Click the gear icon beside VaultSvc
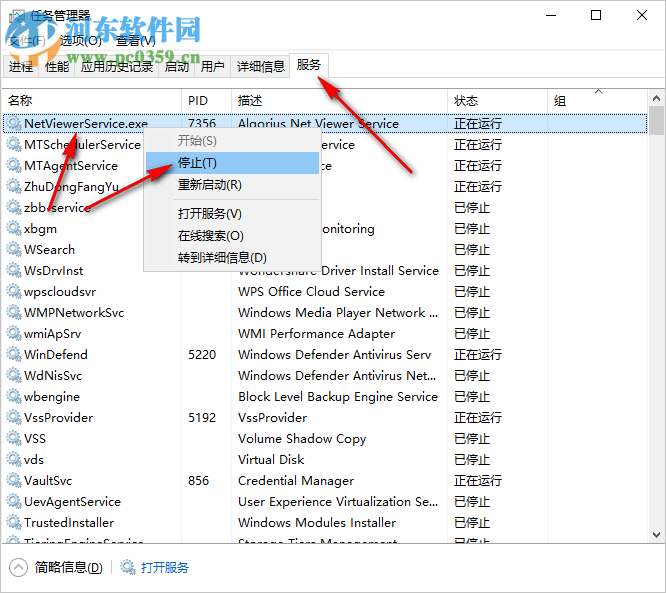This screenshot has height=593, width=666. (14, 480)
